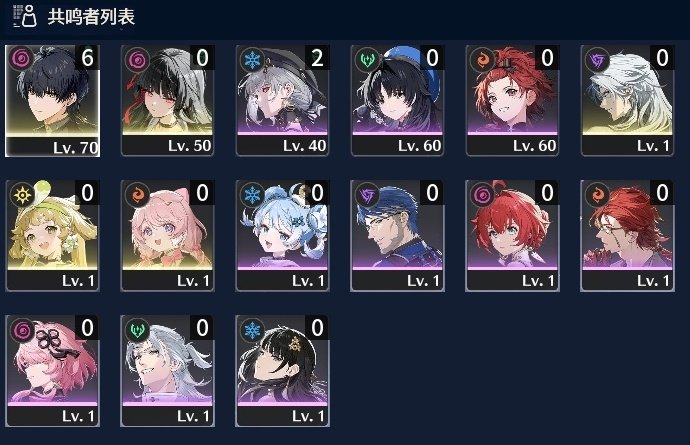This screenshot has width=690, height=445.
Task: Click the resonance chain number 2 badge
Action: [317, 58]
